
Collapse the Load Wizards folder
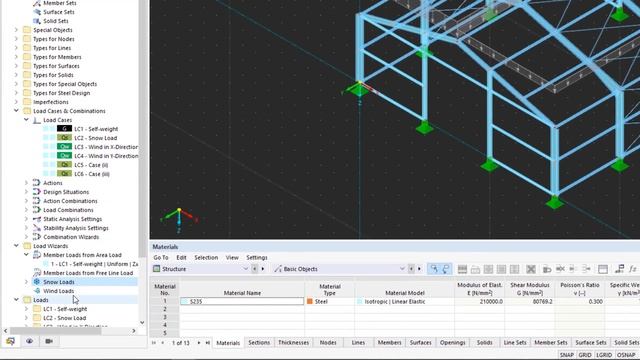pos(16,246)
